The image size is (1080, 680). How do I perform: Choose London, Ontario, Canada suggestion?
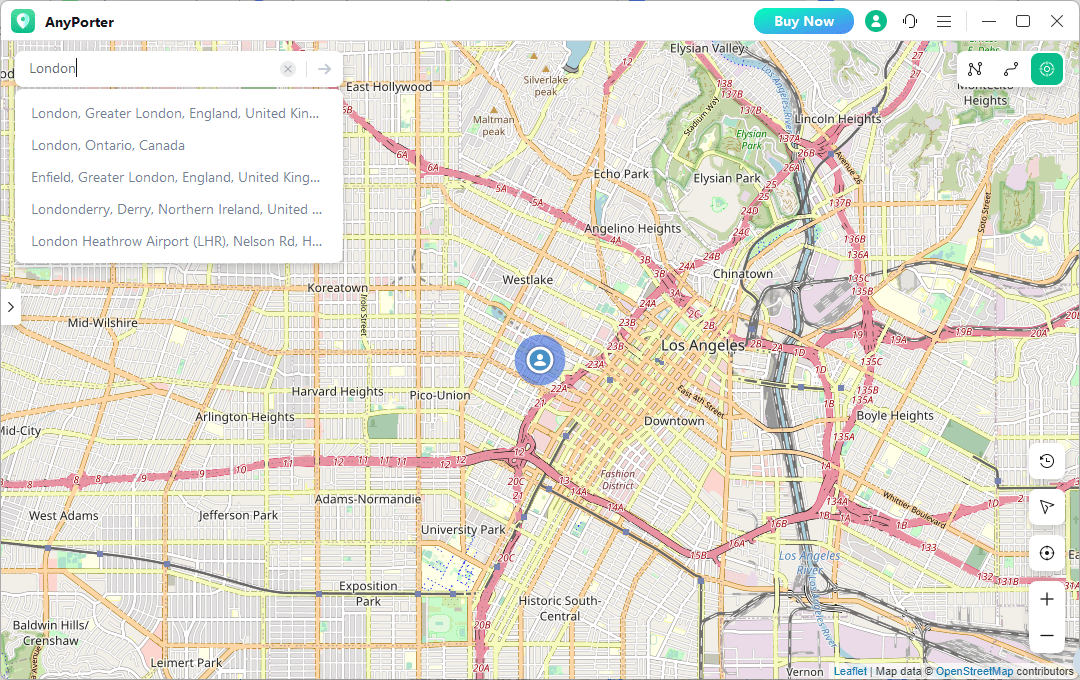tap(108, 145)
